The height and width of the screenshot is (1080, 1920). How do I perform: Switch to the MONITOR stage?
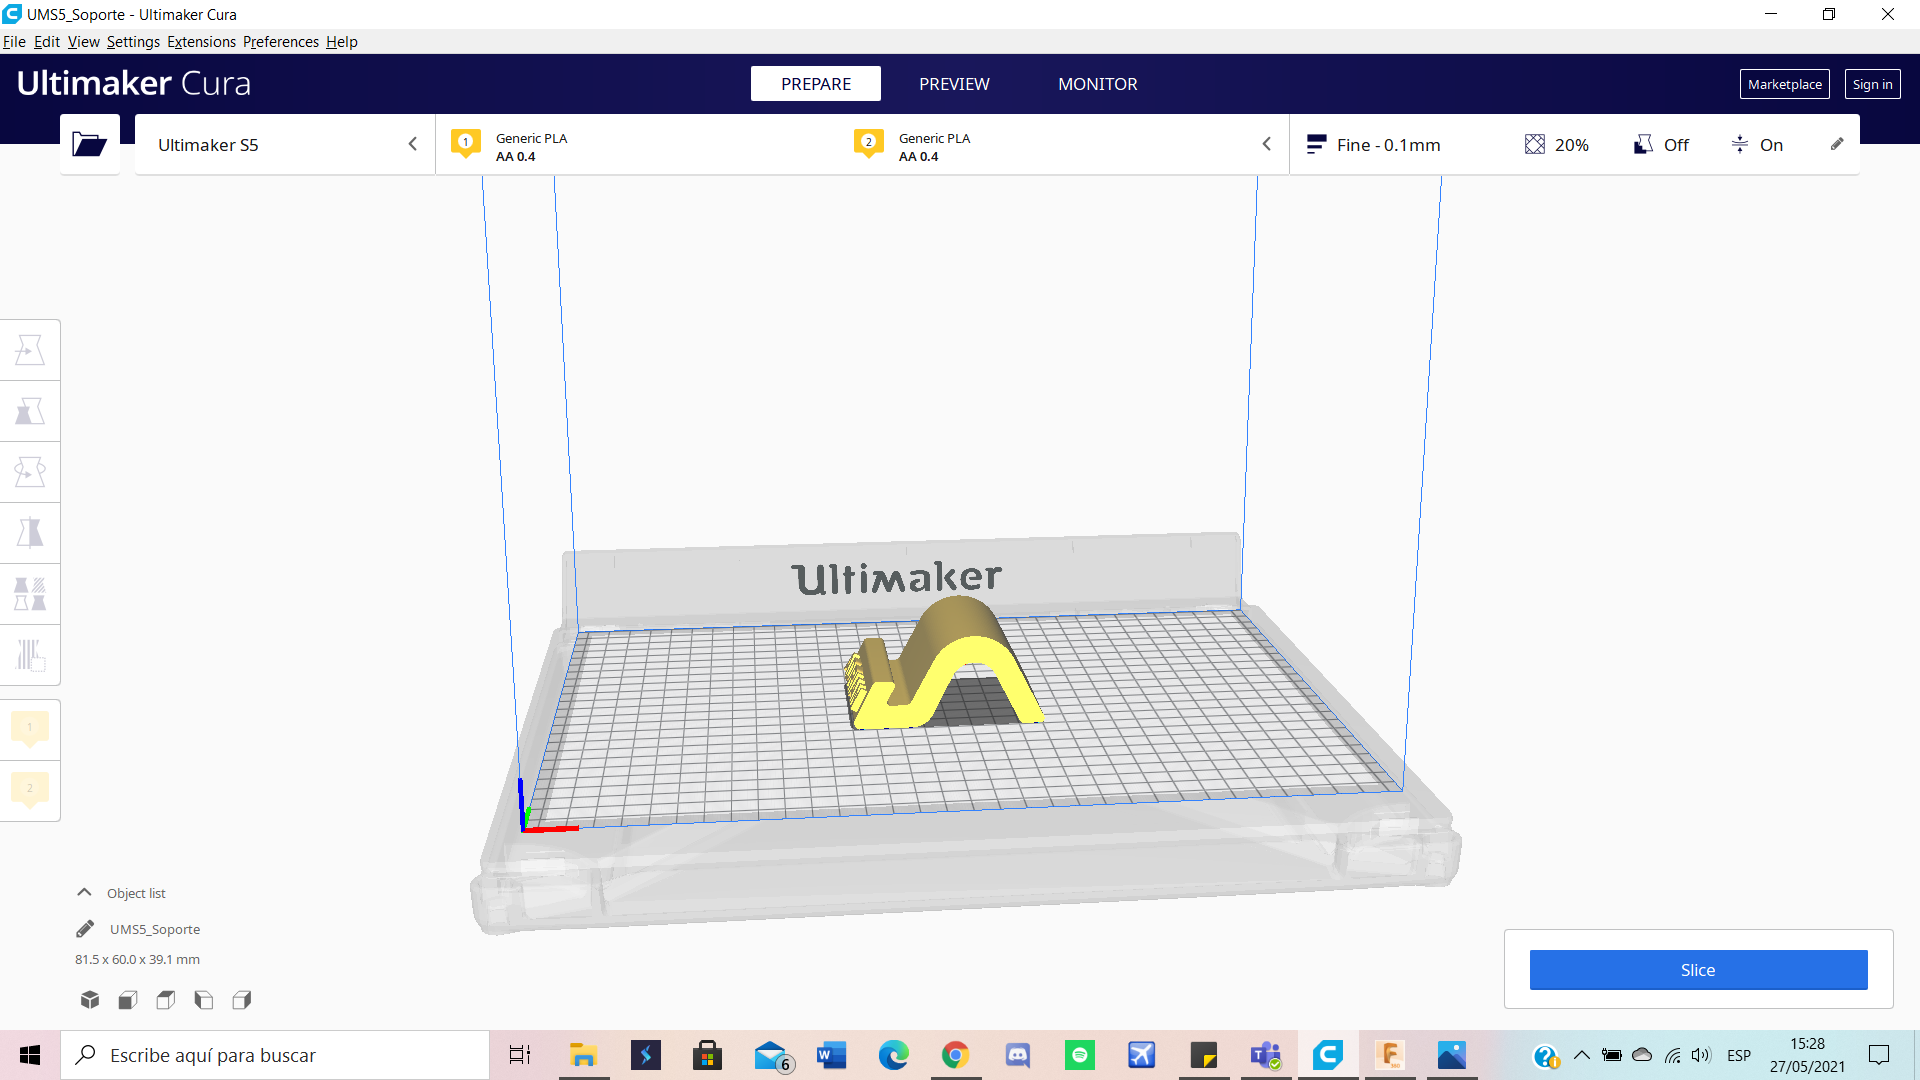1098,84
